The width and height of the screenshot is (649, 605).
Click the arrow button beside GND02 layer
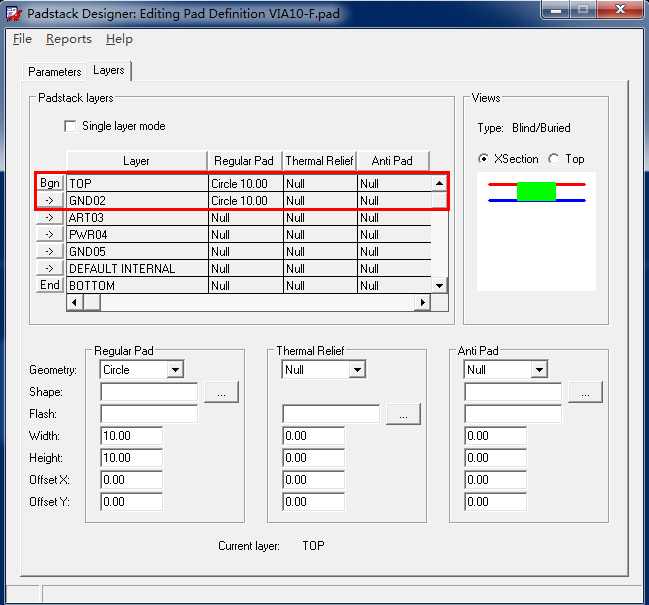tap(50, 200)
